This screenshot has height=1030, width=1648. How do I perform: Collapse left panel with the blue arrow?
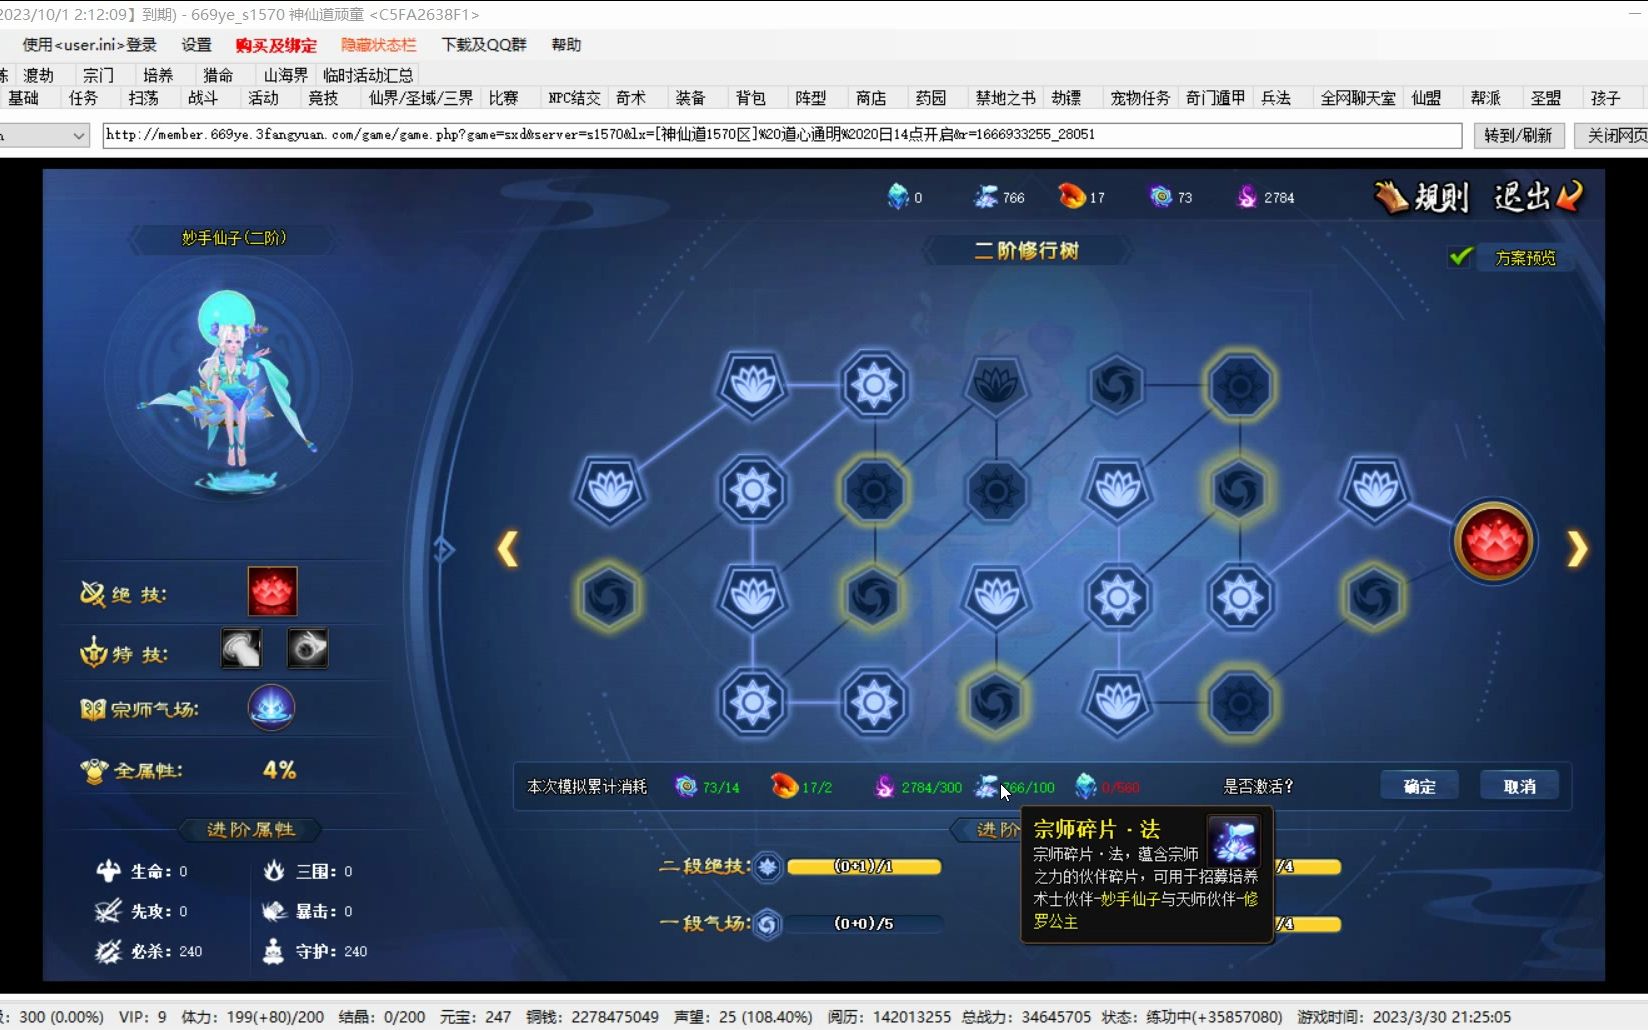[444, 549]
